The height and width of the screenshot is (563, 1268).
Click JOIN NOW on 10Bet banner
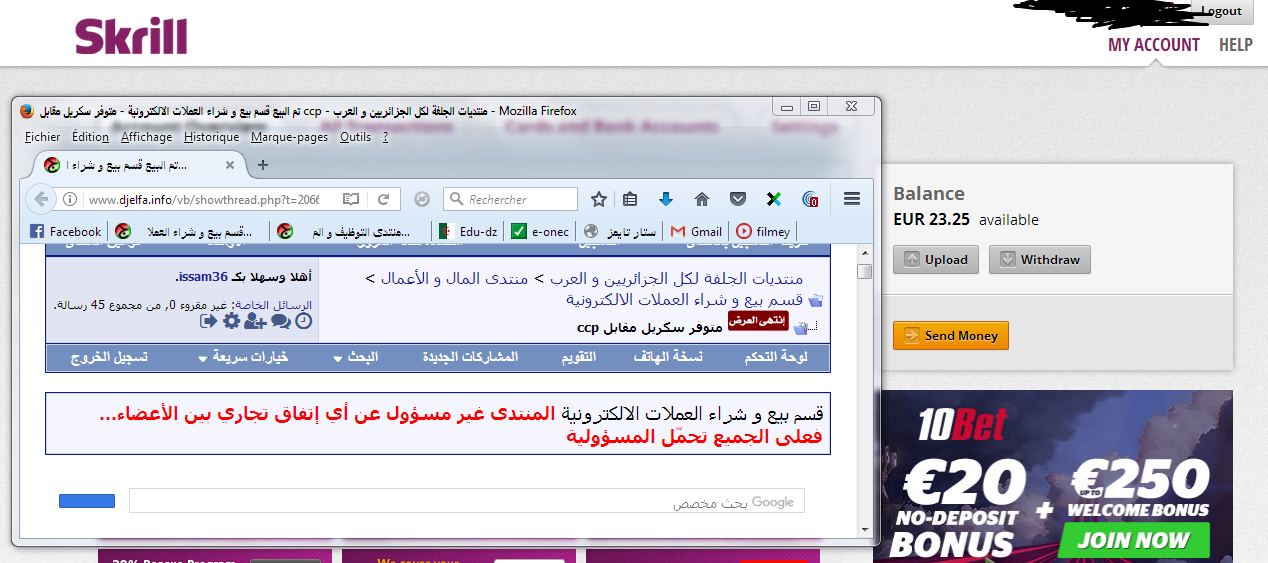(x=1133, y=540)
